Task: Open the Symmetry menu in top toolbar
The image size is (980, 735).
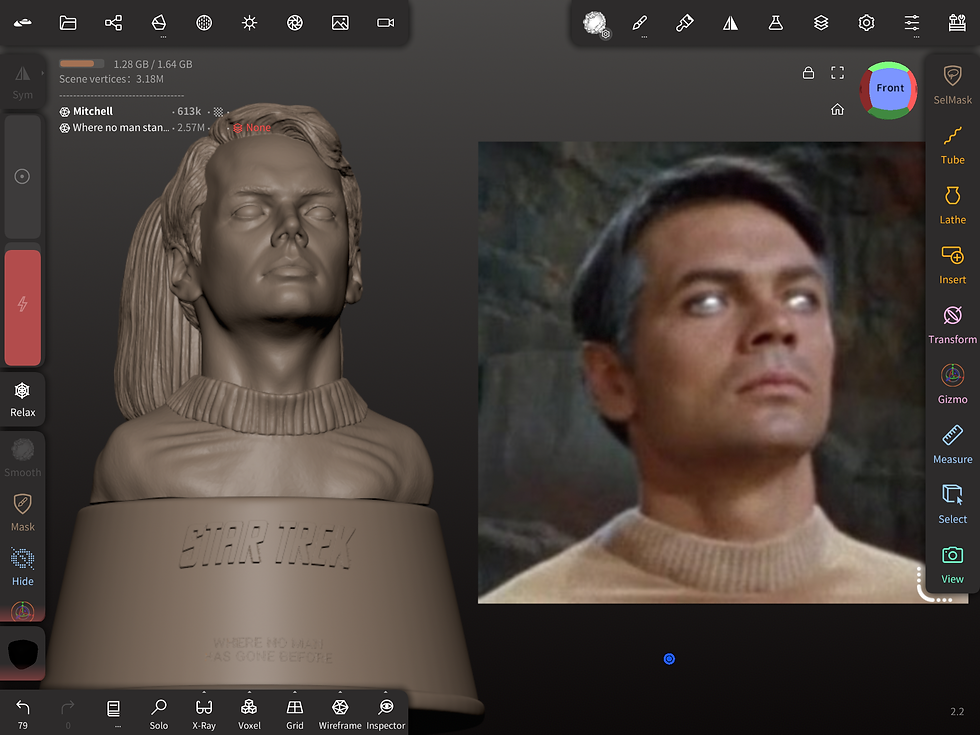Action: coord(730,23)
